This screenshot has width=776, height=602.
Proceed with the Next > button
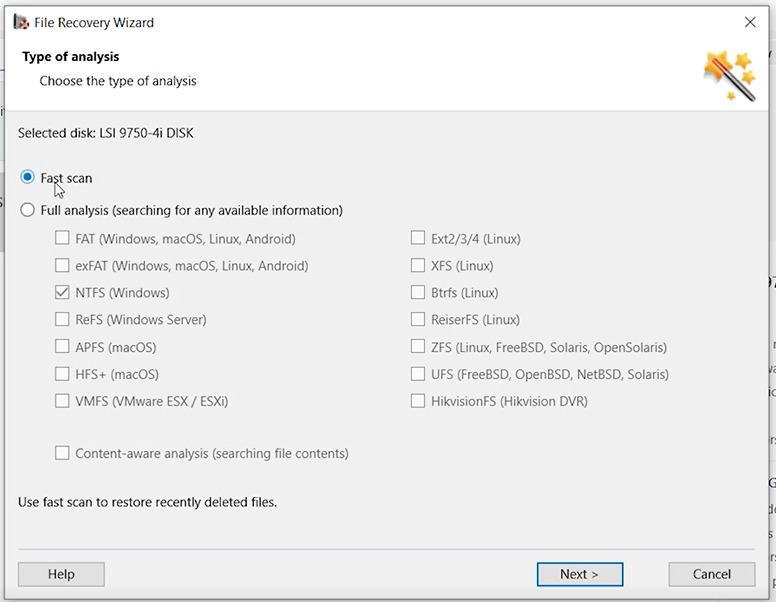580,574
